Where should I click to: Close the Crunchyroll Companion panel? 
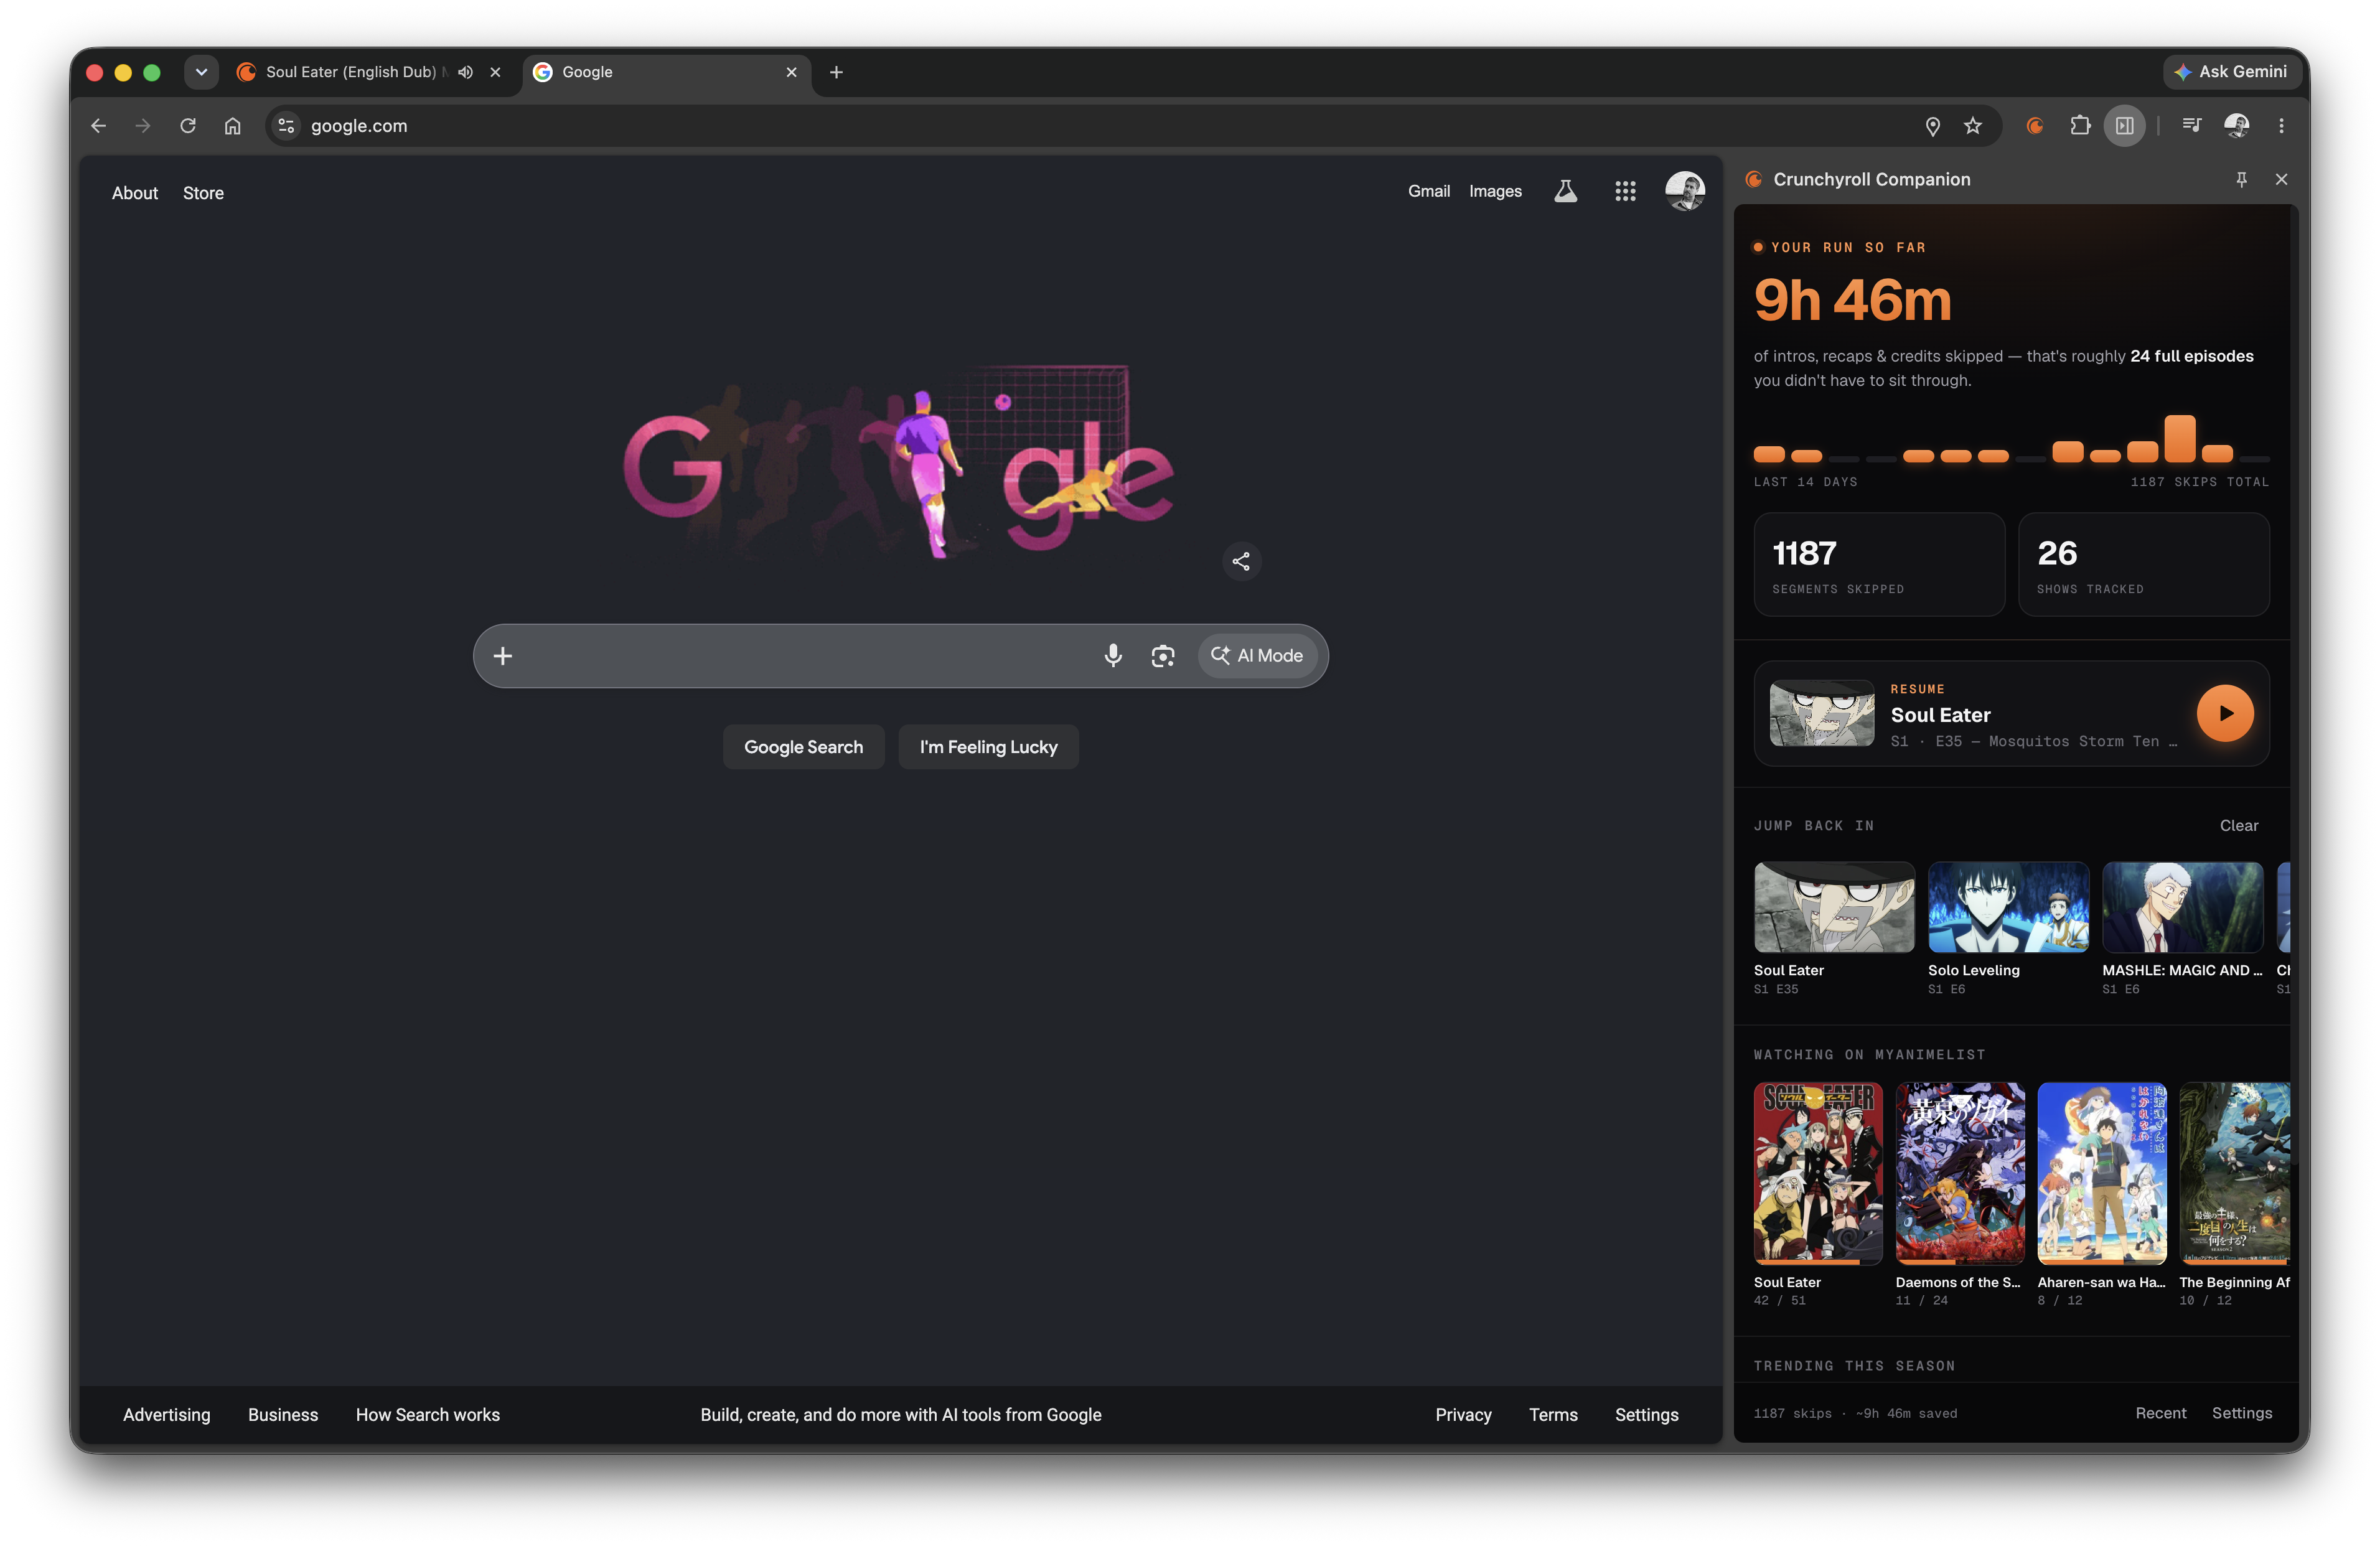pyautogui.click(x=2281, y=179)
